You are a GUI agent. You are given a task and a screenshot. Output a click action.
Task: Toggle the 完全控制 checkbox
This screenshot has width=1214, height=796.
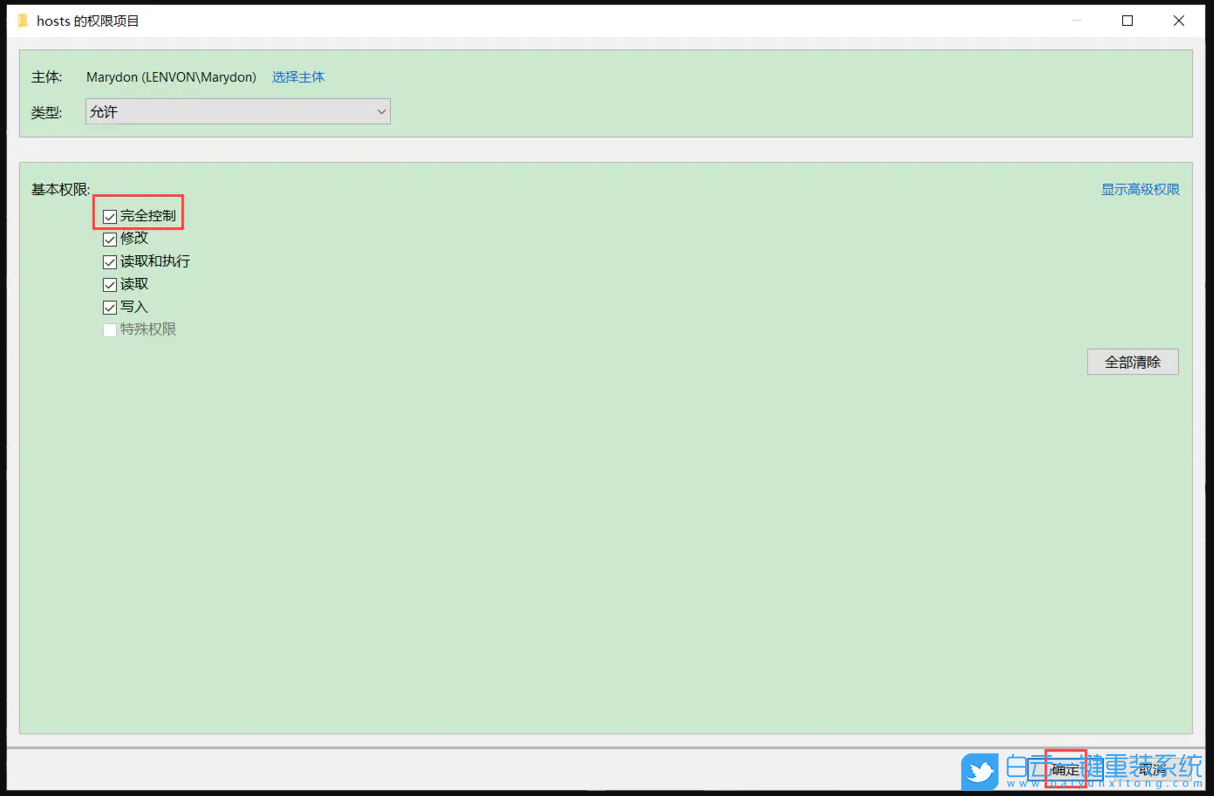coord(110,216)
